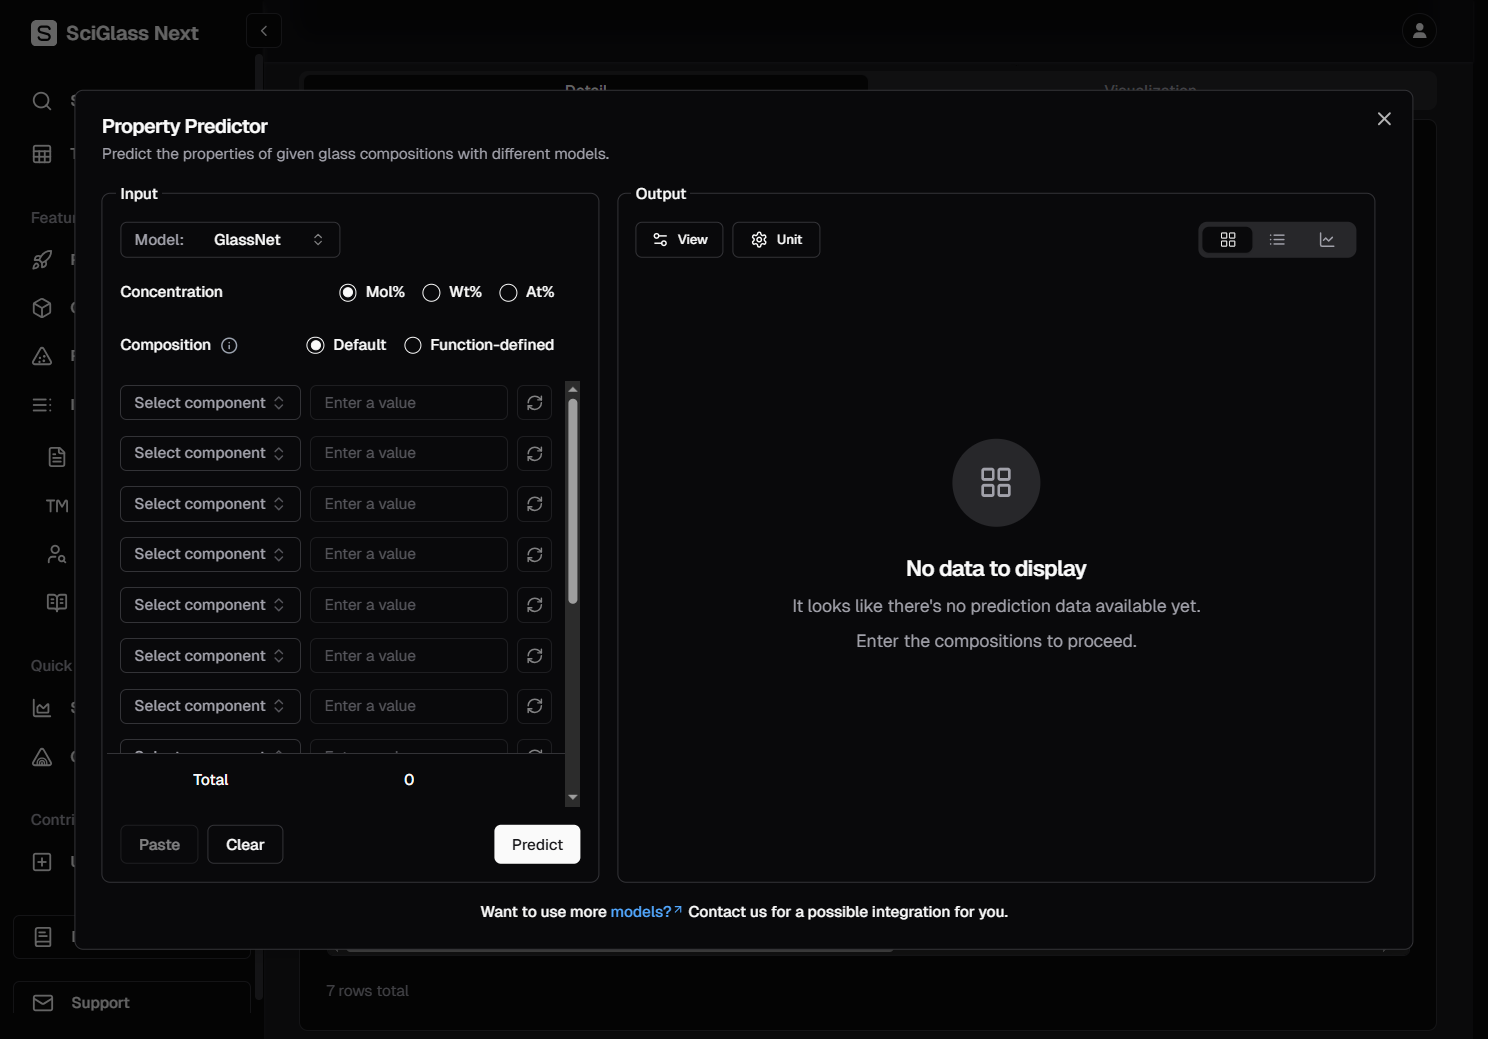Select the At% concentration option
Viewport: 1488px width, 1039px height.
click(509, 292)
